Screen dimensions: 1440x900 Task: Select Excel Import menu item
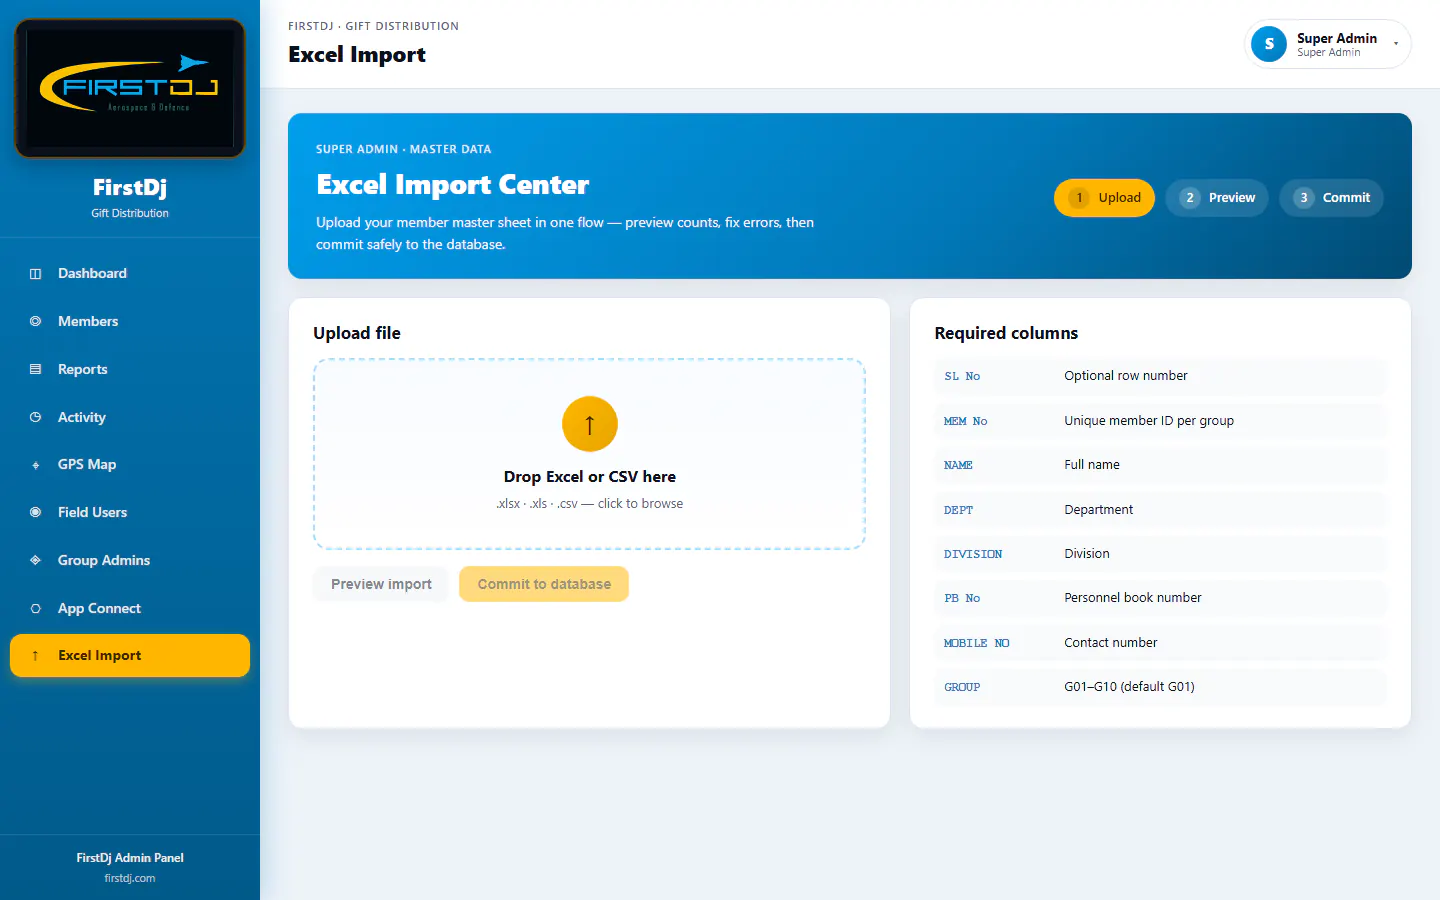[130, 656]
